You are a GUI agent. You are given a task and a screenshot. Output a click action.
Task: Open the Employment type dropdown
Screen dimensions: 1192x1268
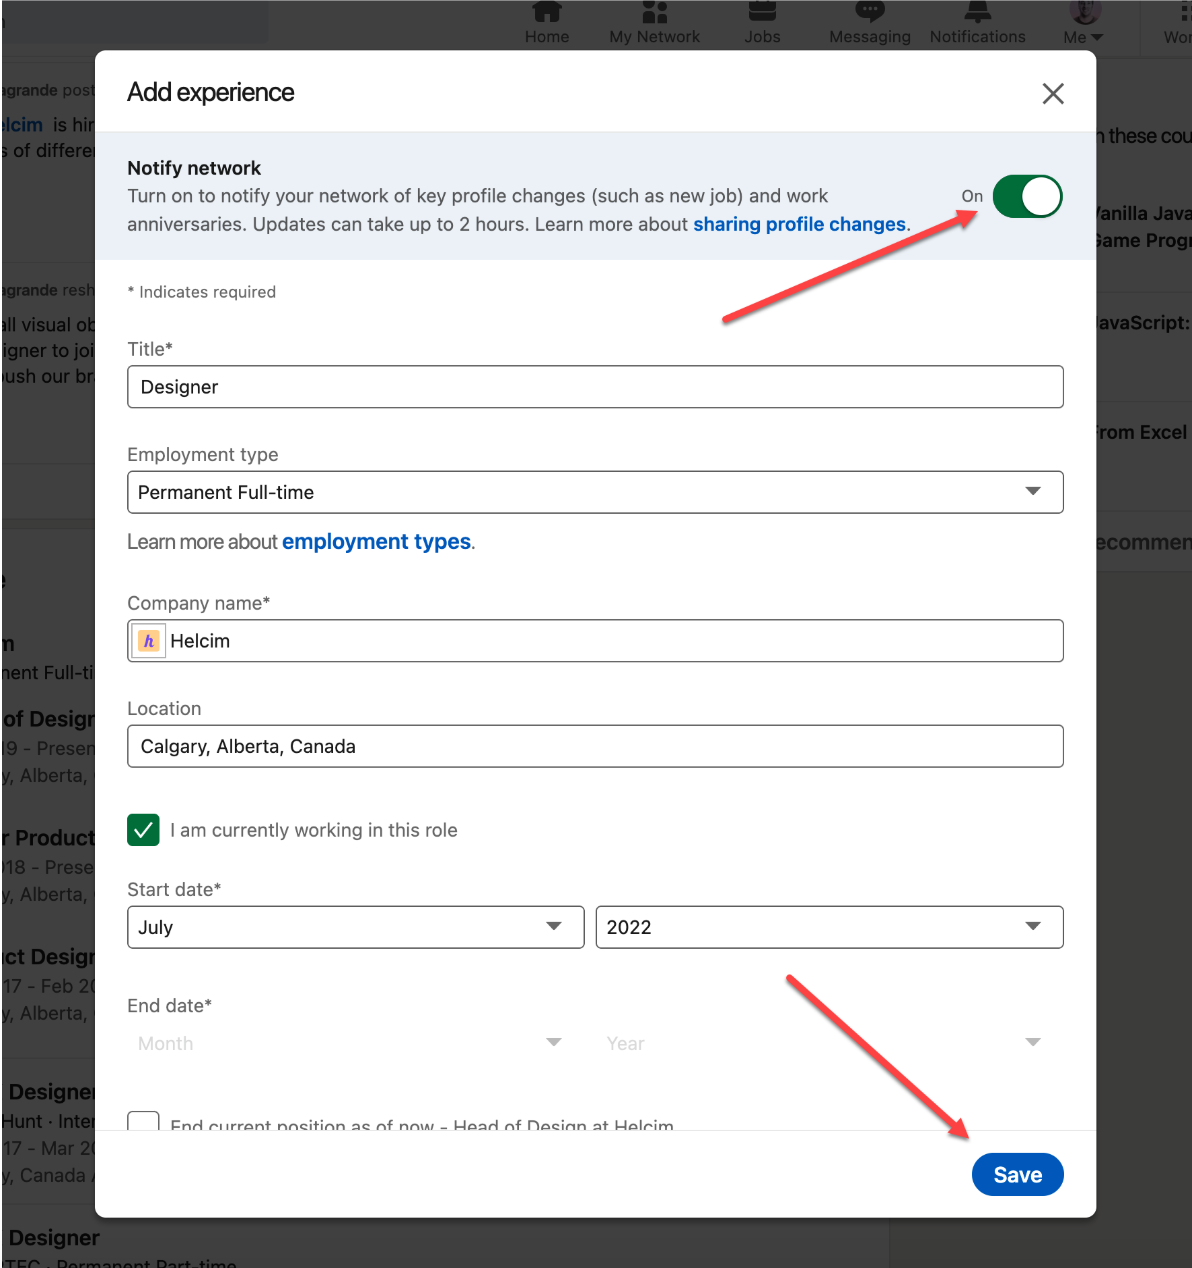[595, 492]
